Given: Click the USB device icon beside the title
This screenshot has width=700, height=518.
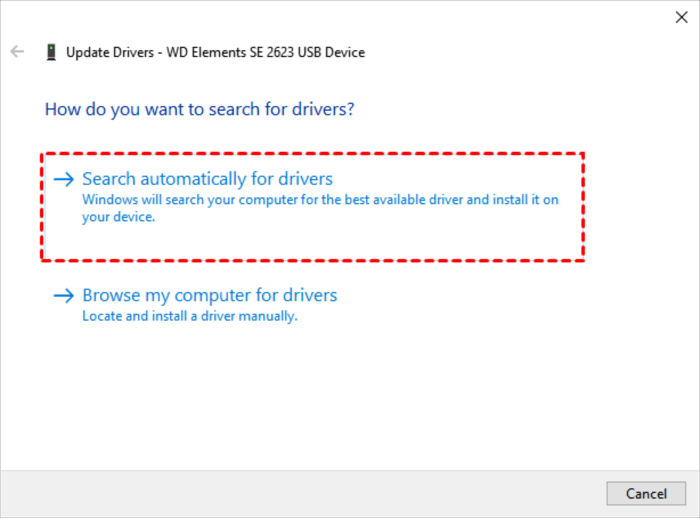Looking at the screenshot, I should coord(51,52).
